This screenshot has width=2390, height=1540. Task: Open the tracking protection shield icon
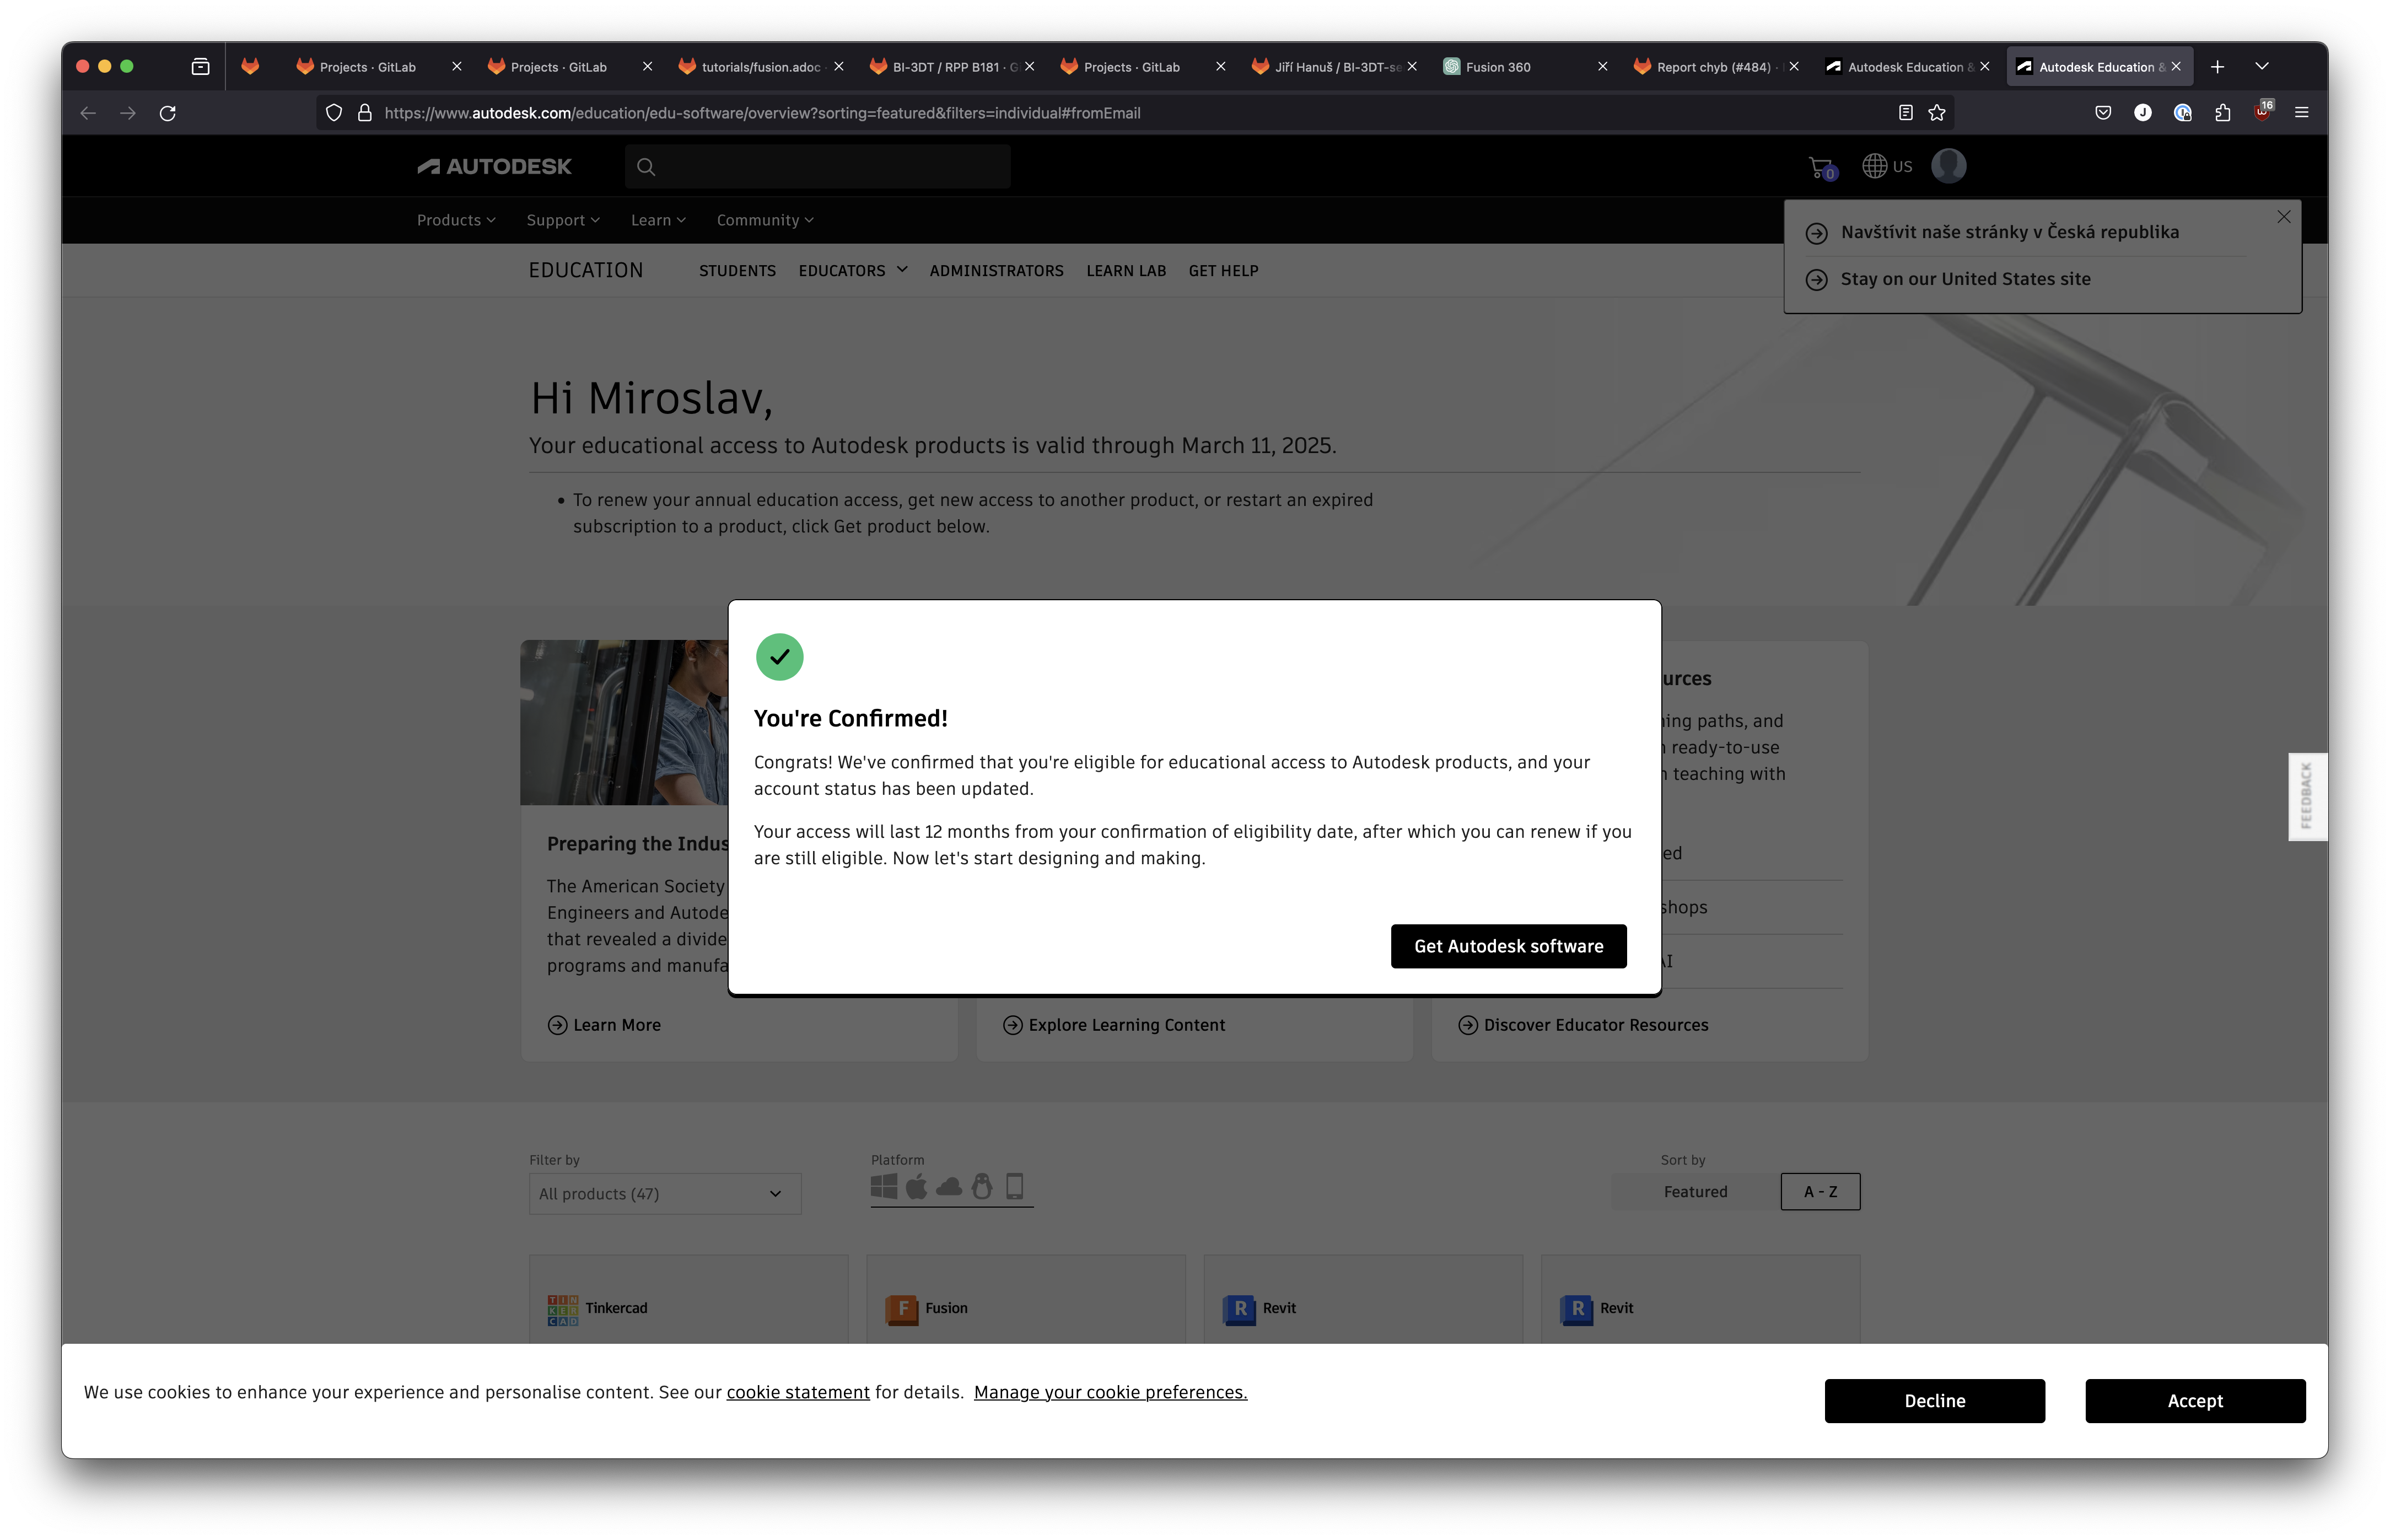click(x=334, y=113)
